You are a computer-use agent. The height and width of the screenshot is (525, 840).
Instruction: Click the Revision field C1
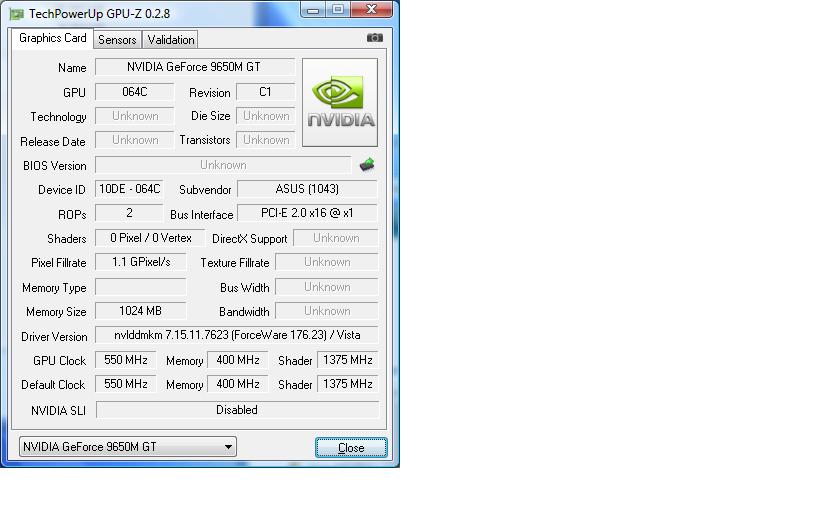click(x=265, y=92)
